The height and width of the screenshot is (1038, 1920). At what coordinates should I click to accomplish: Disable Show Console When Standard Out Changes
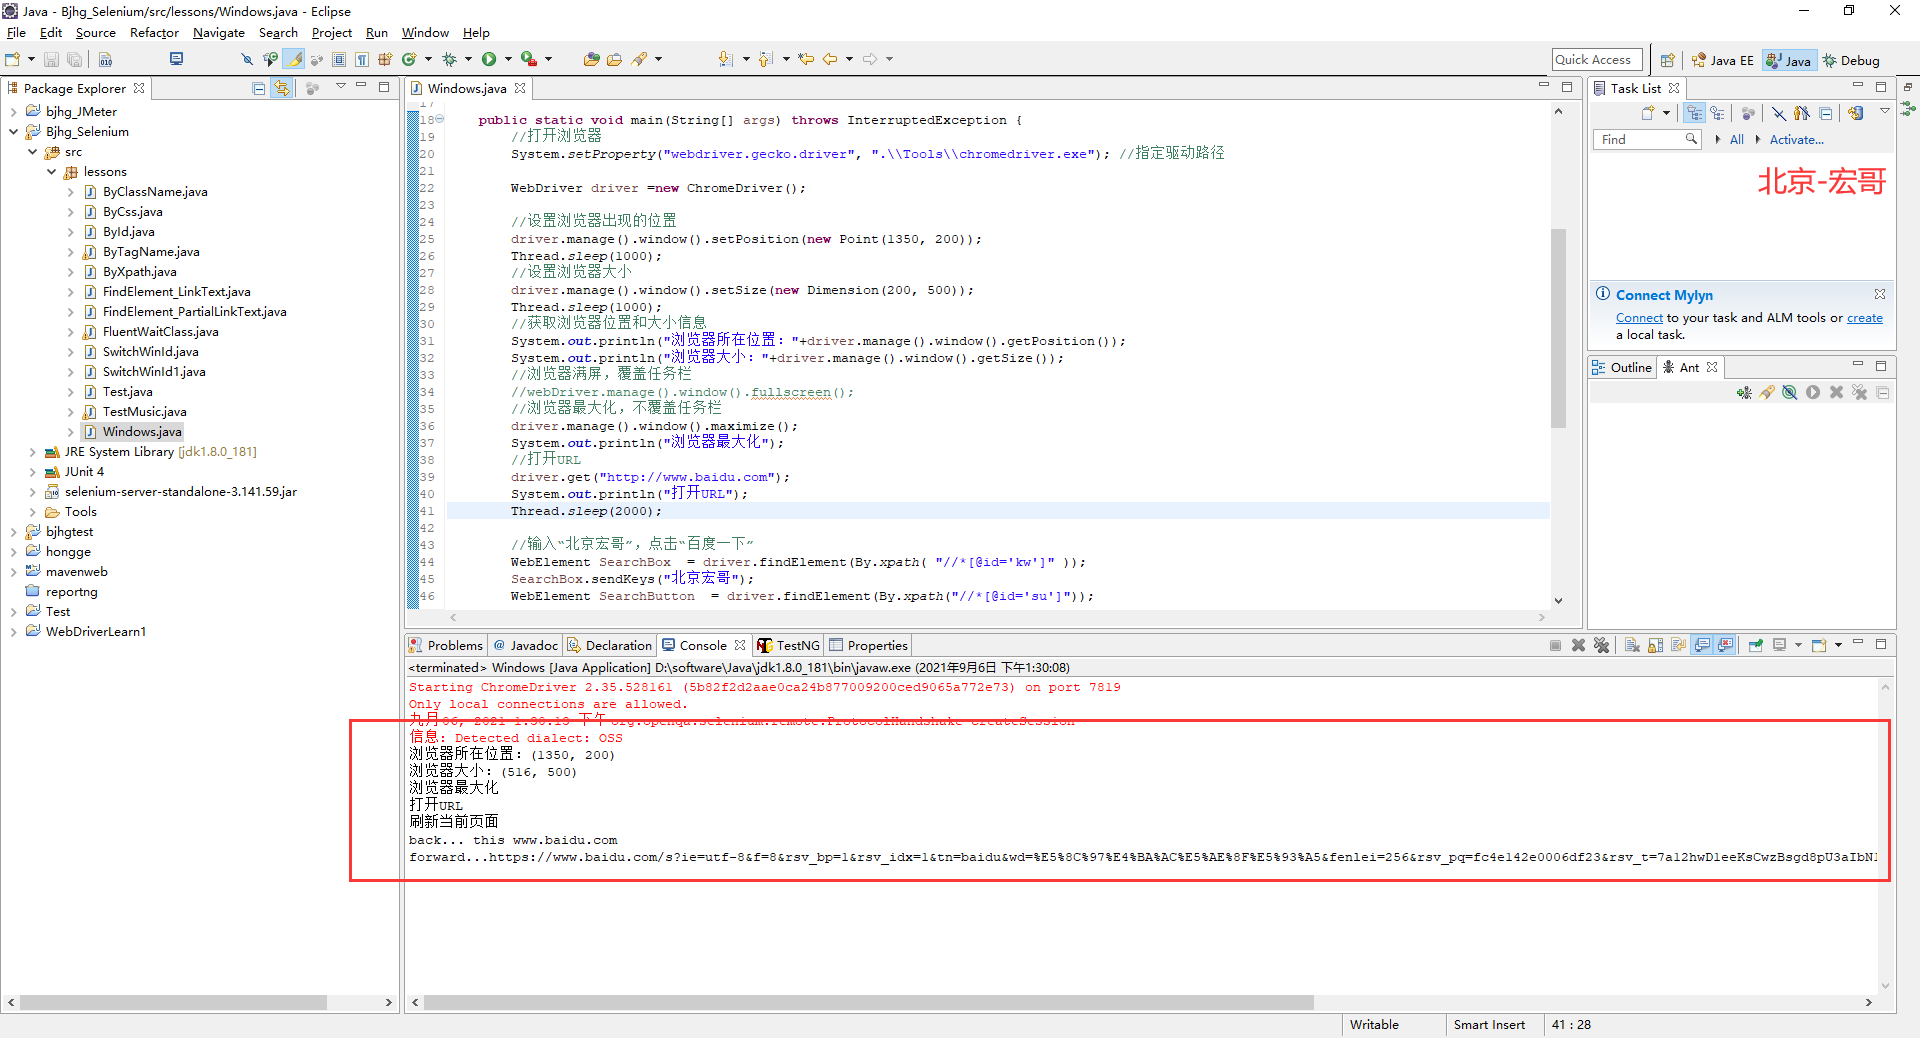1702,645
